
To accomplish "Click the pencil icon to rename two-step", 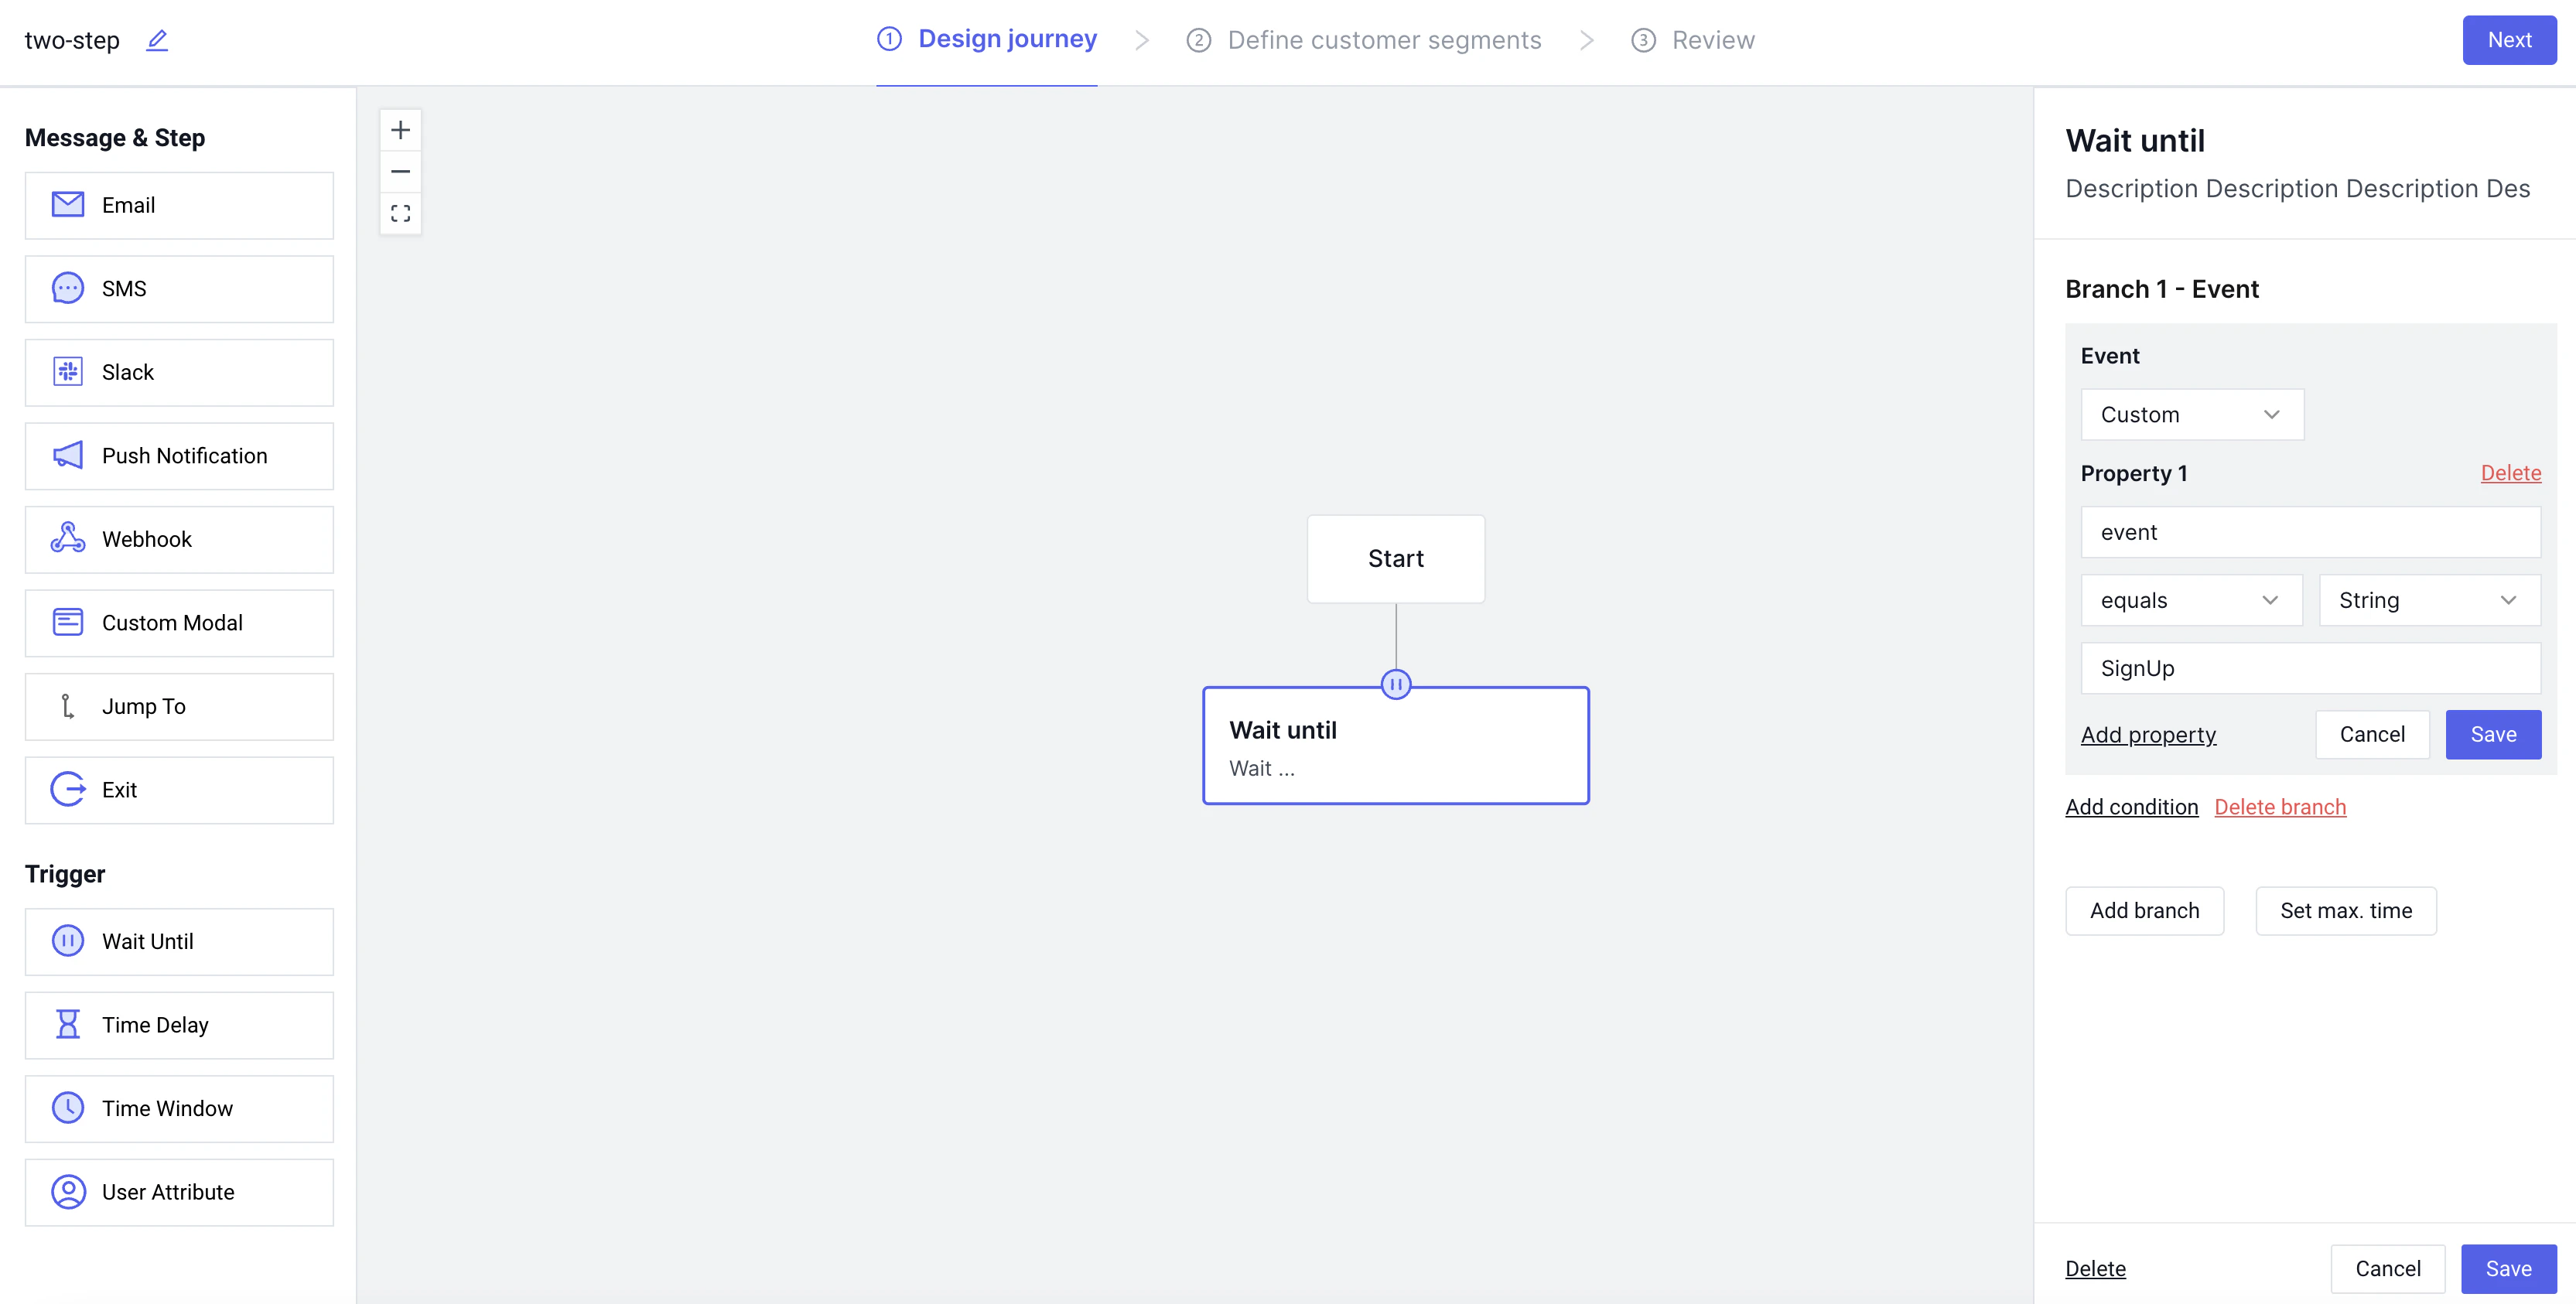I will tap(156, 40).
